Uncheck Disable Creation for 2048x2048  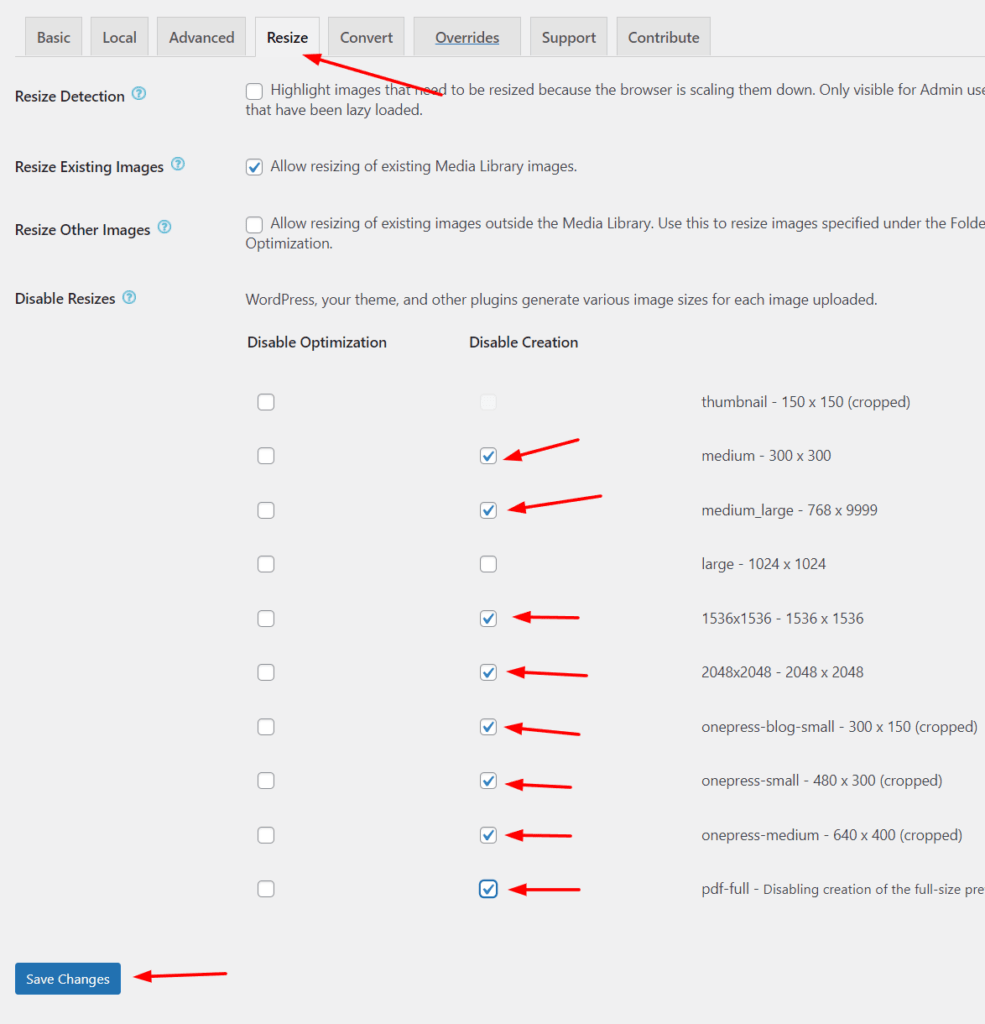click(x=488, y=673)
